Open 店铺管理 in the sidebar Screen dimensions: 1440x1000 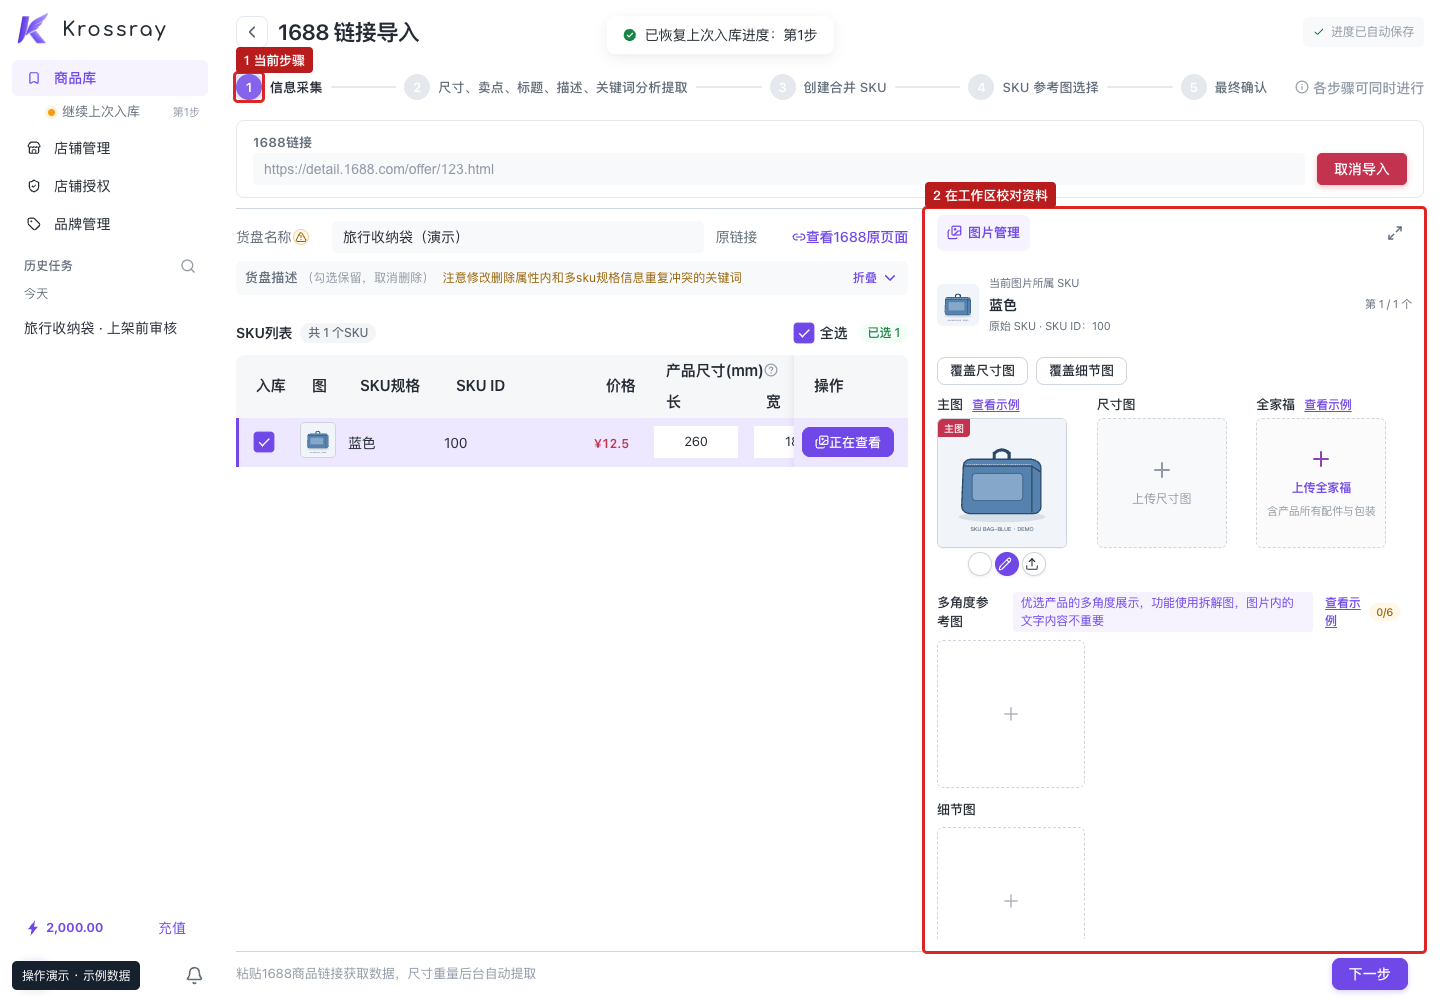[110, 148]
